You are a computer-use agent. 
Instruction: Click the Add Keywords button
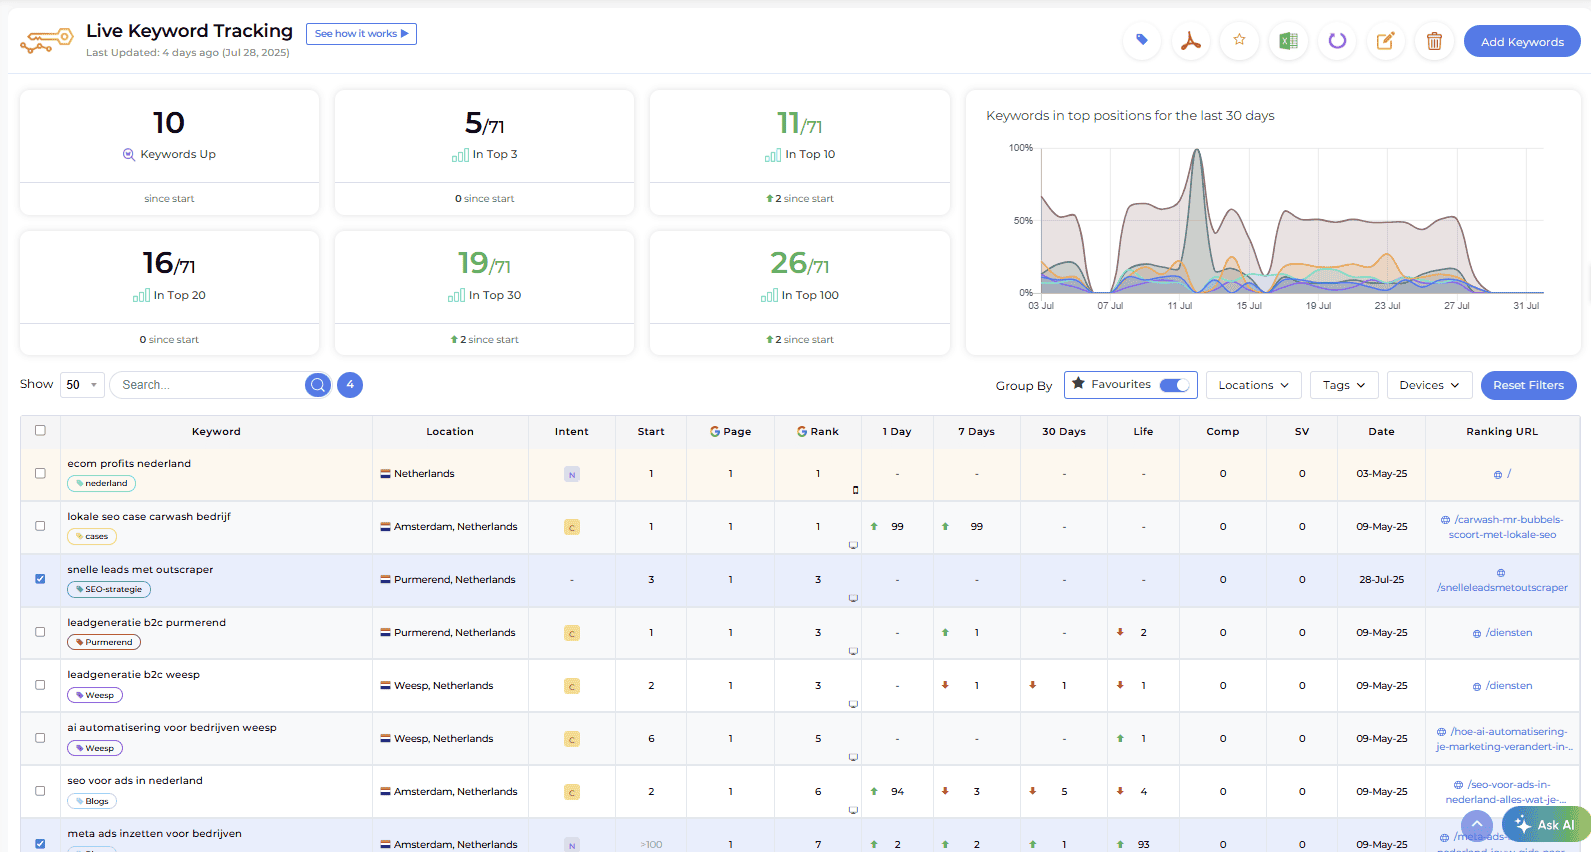point(1522,42)
